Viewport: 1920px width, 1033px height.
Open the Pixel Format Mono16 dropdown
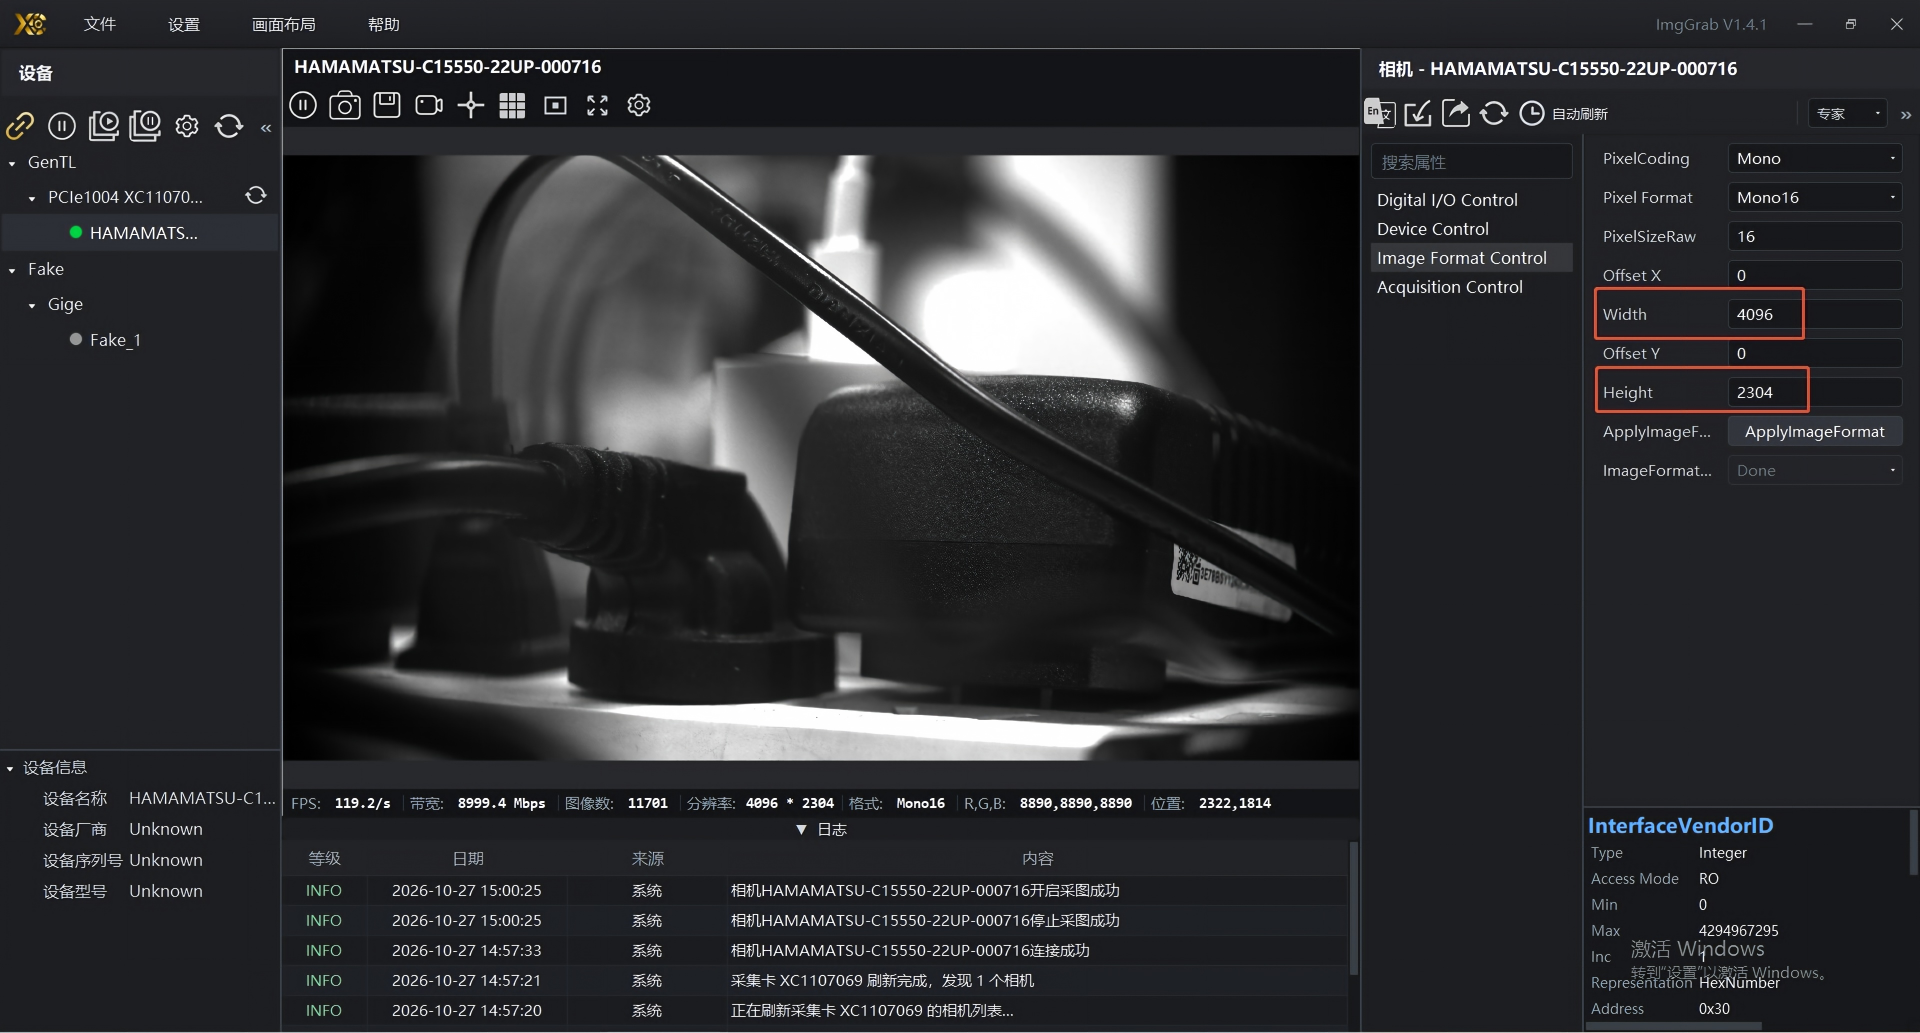click(1814, 197)
